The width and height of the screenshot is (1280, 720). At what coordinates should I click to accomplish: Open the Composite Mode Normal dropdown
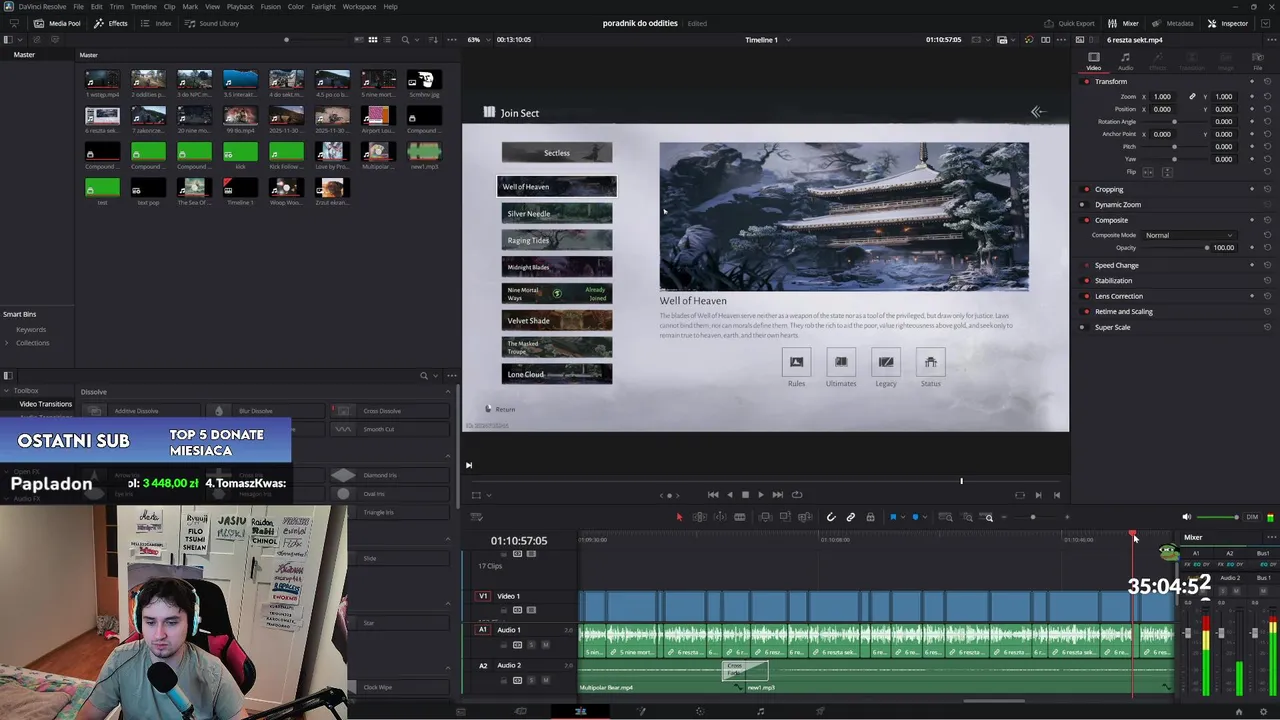point(1188,235)
